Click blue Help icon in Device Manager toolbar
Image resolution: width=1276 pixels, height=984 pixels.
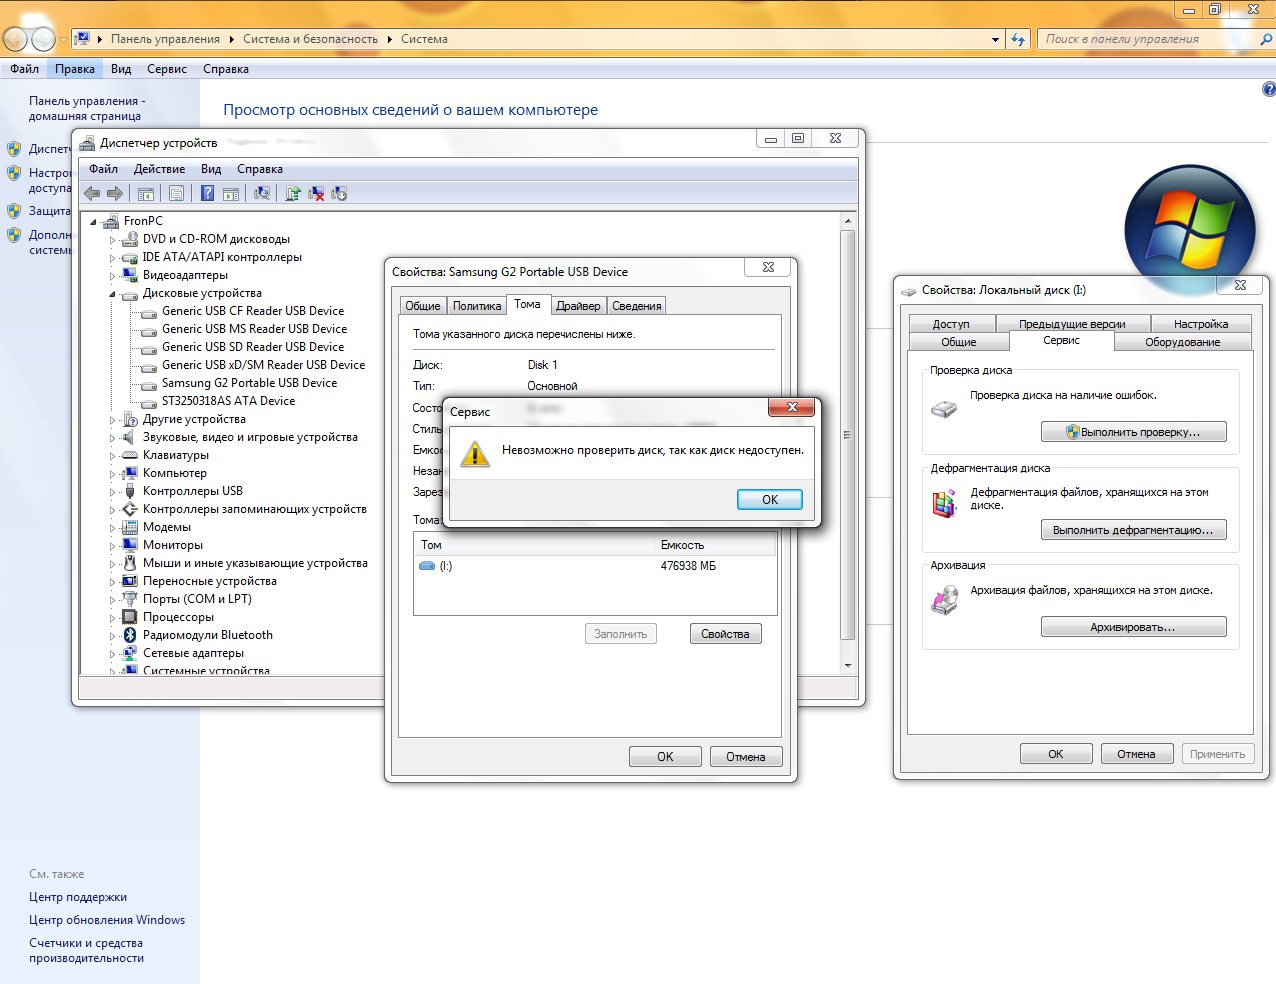207,193
